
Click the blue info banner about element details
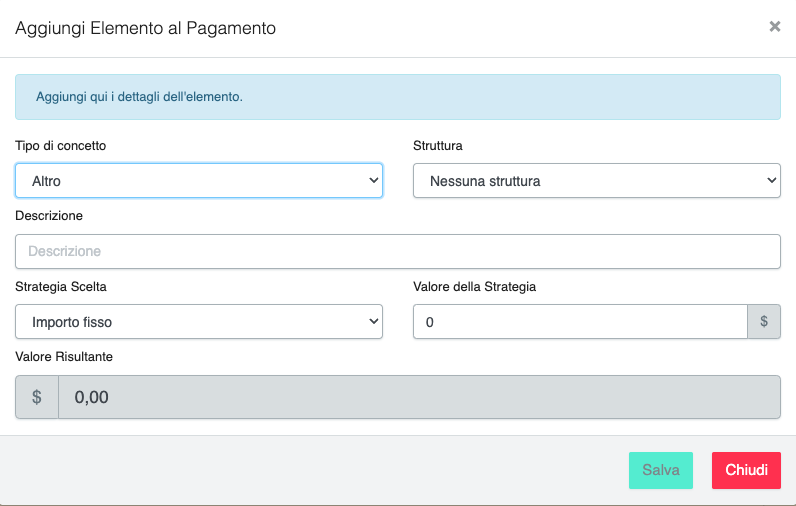(397, 97)
